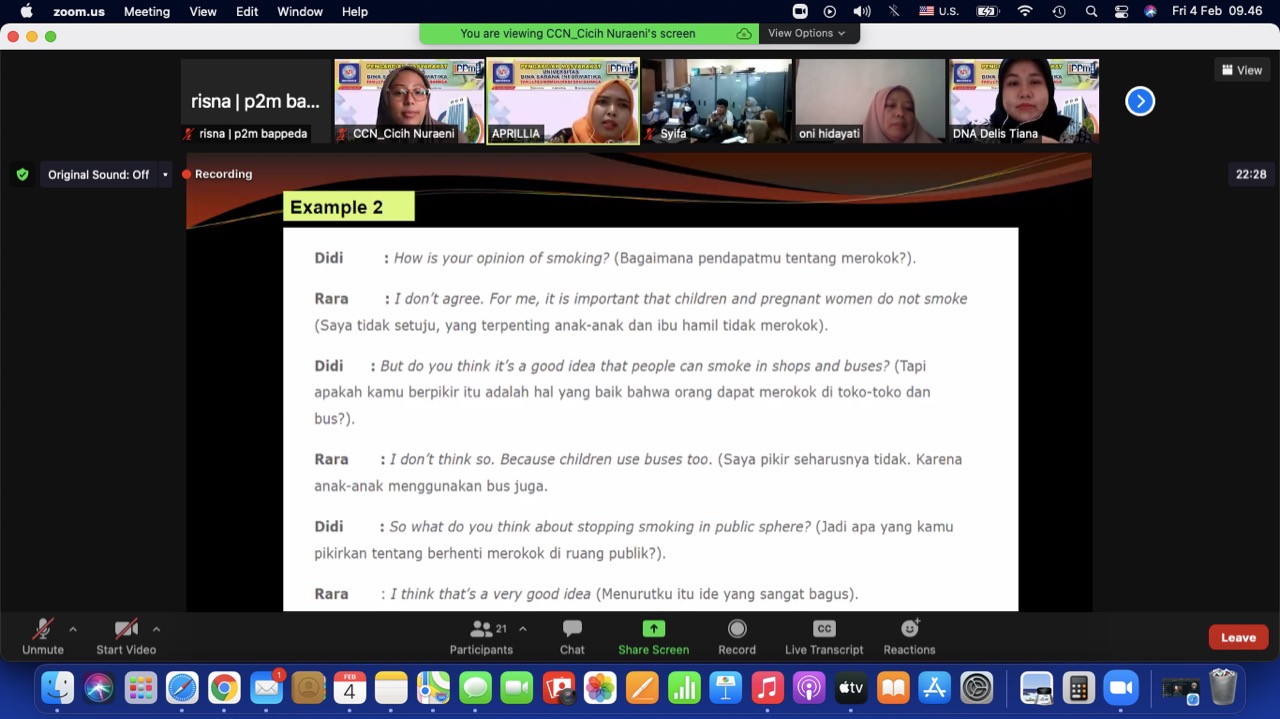Open Photos from the Dock
The height and width of the screenshot is (719, 1280).
click(x=600, y=687)
